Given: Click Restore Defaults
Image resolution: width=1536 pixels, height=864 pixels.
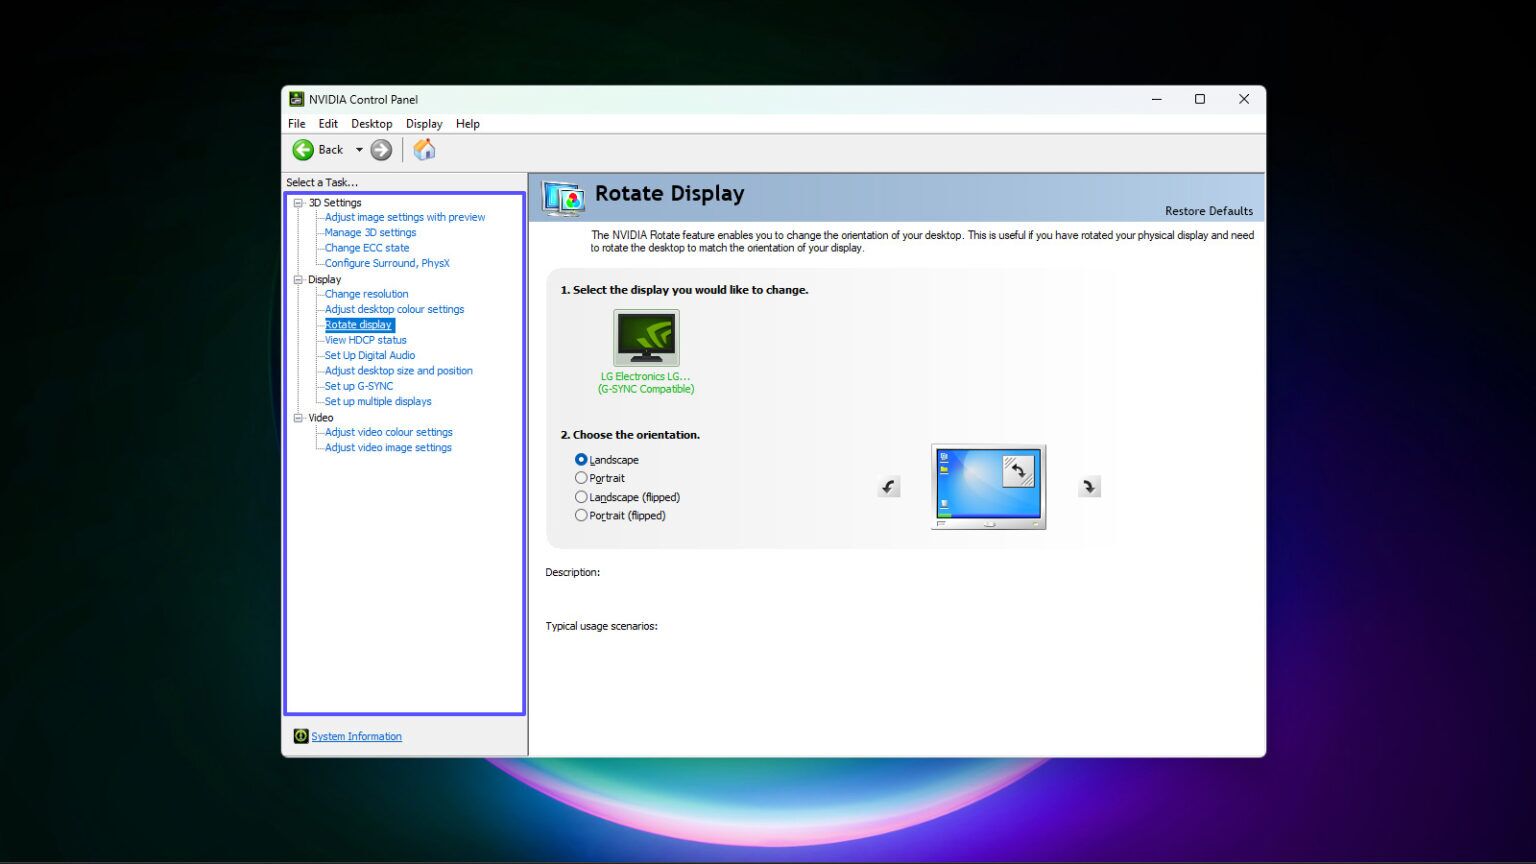Looking at the screenshot, I should pyautogui.click(x=1209, y=211).
